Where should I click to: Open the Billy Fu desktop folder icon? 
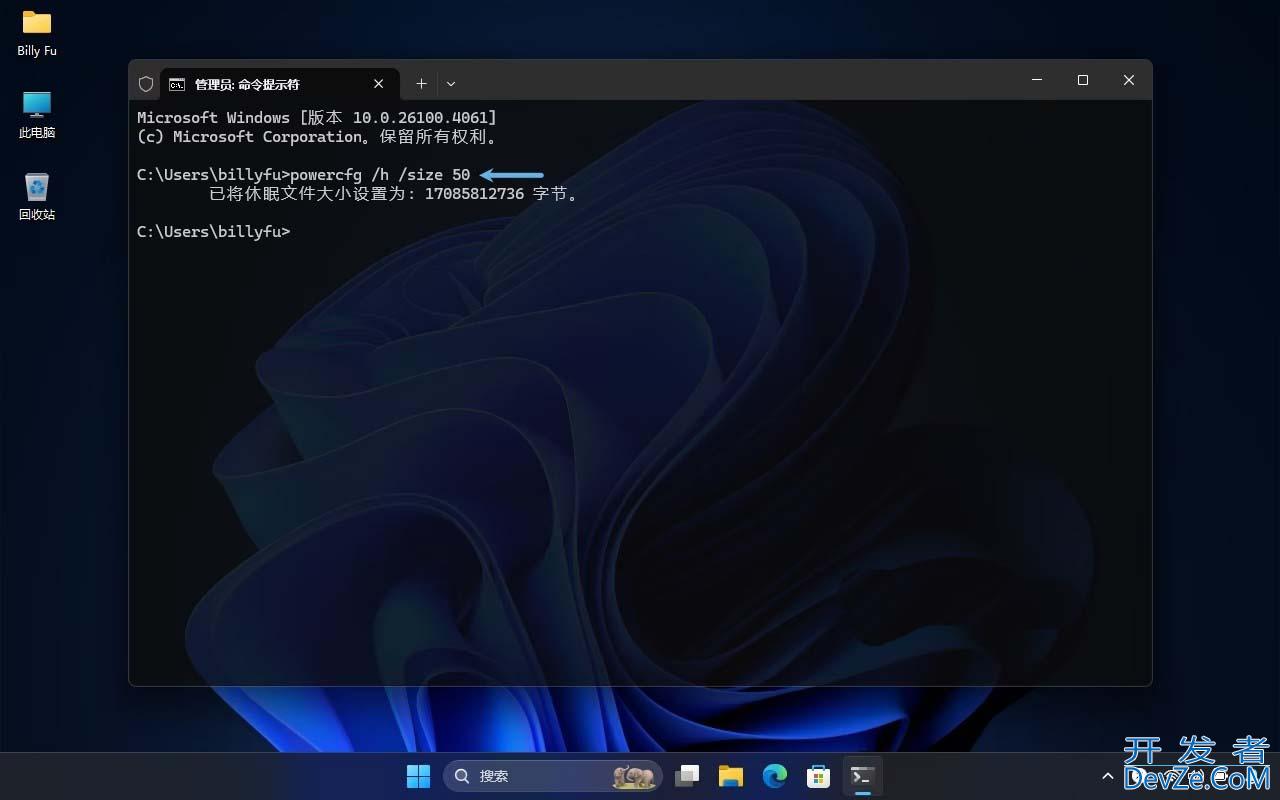[37, 33]
